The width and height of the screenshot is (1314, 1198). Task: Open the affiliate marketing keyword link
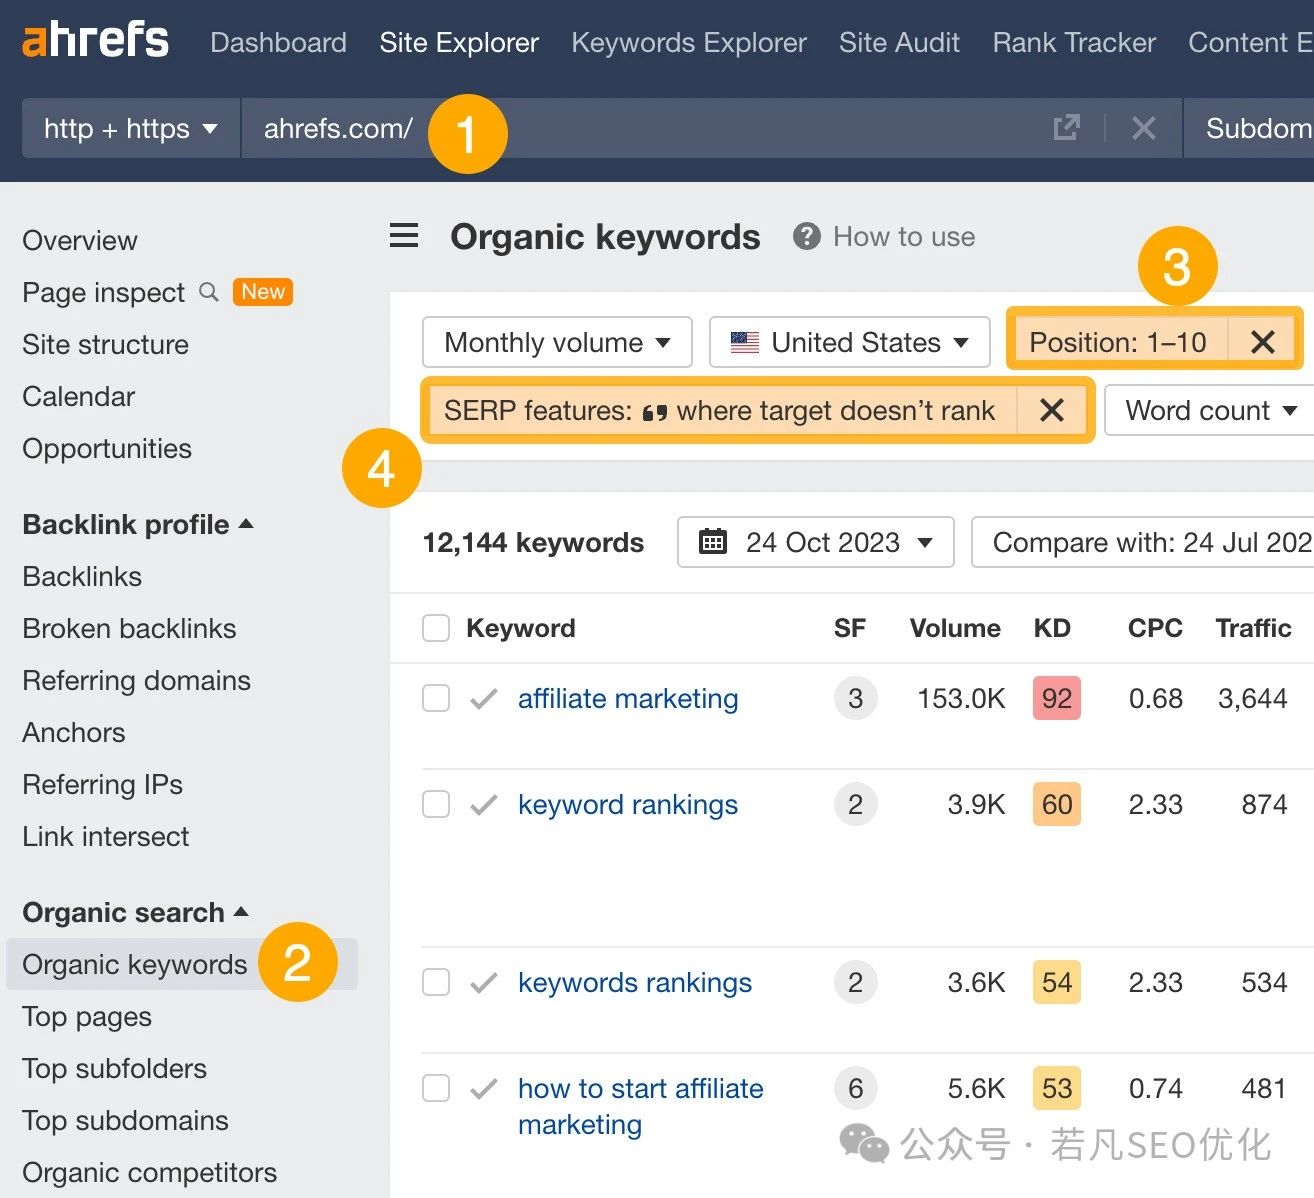tap(628, 698)
